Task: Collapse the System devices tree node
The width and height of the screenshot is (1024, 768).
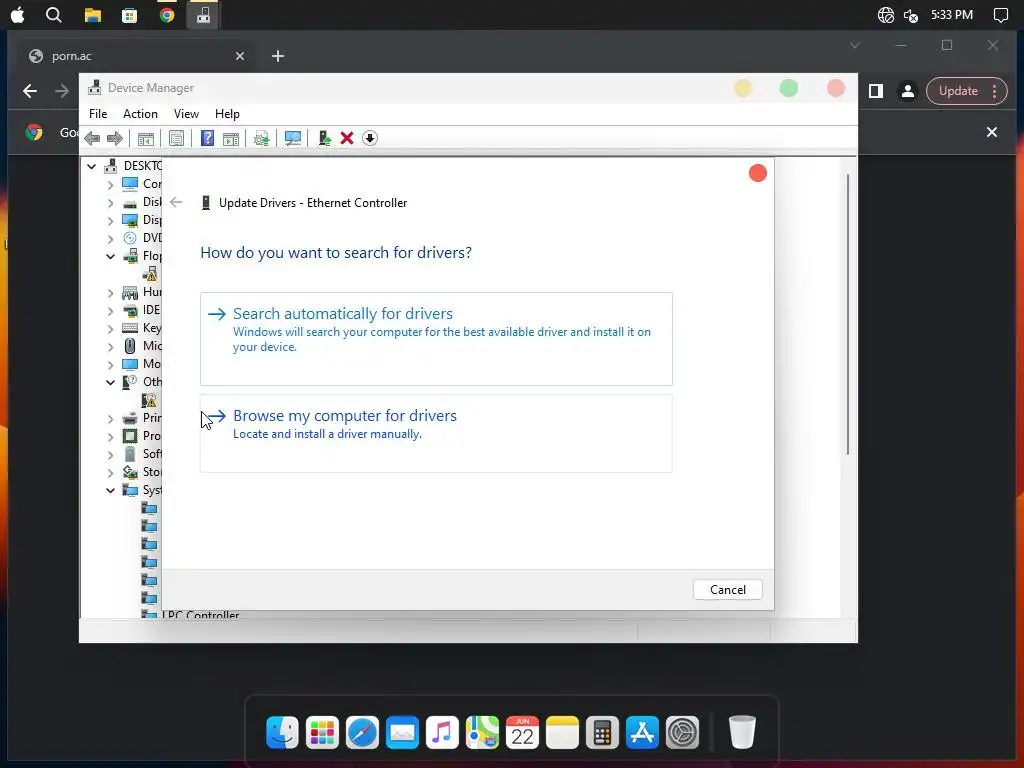Action: point(110,490)
